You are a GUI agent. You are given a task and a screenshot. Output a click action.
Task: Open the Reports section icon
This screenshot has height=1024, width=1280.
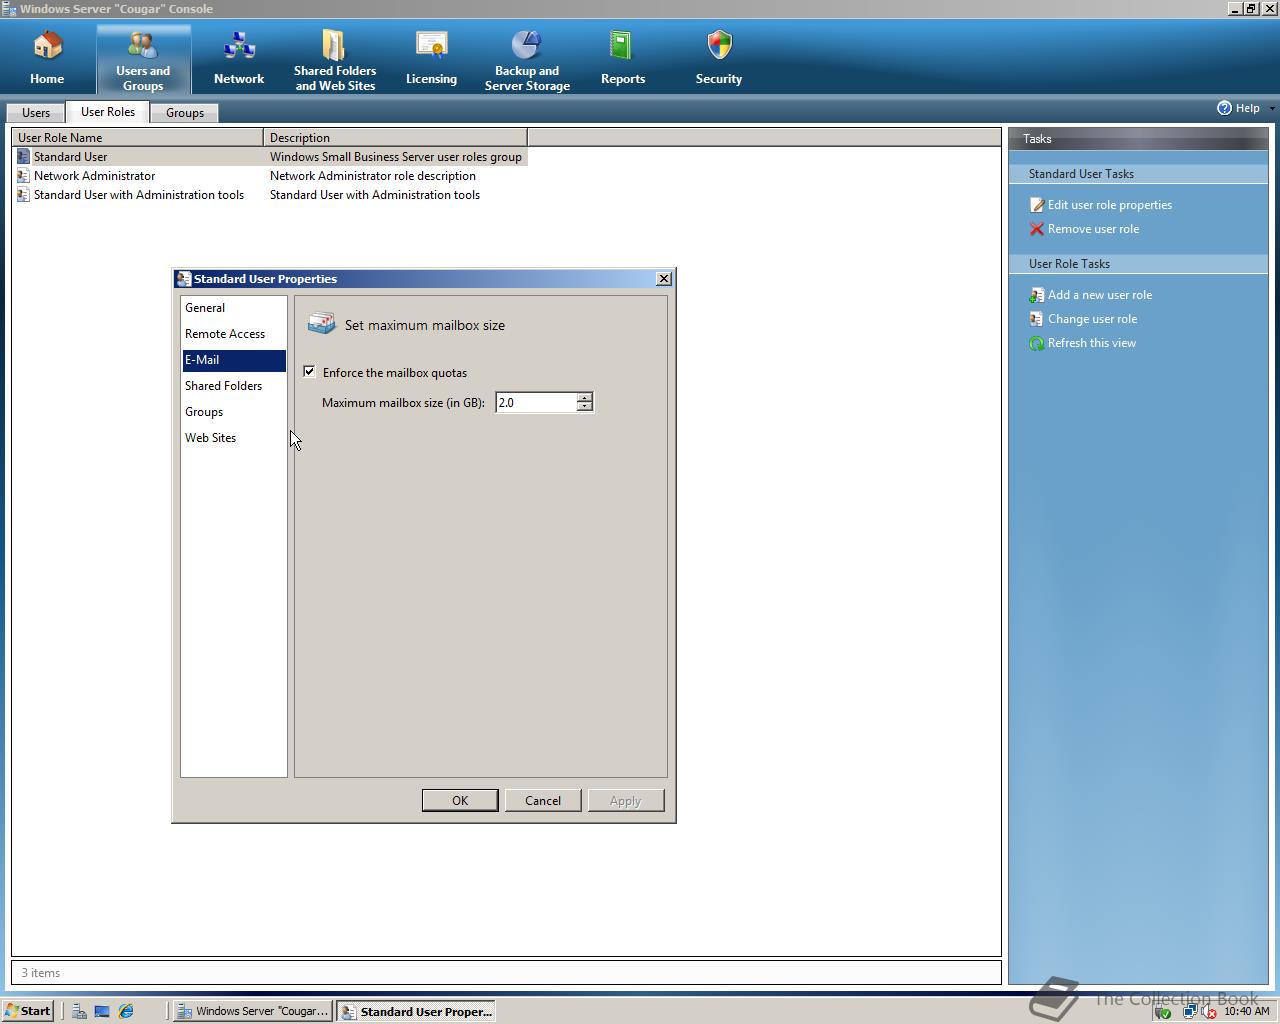(x=622, y=46)
